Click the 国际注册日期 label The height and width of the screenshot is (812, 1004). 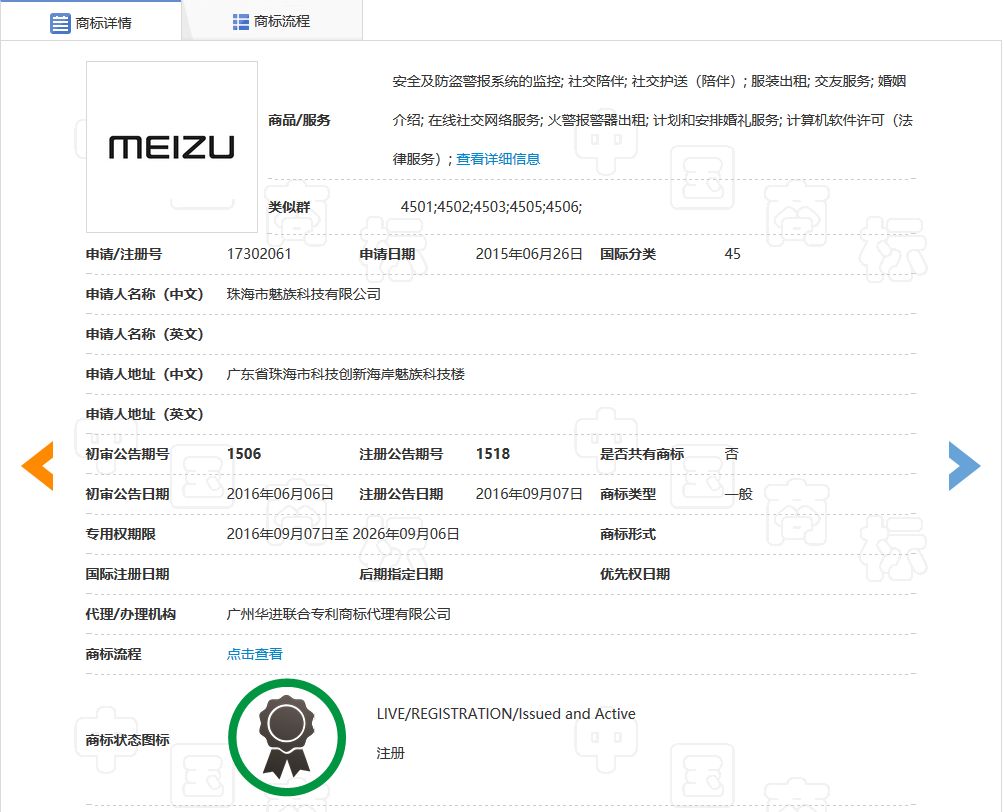tap(127, 574)
